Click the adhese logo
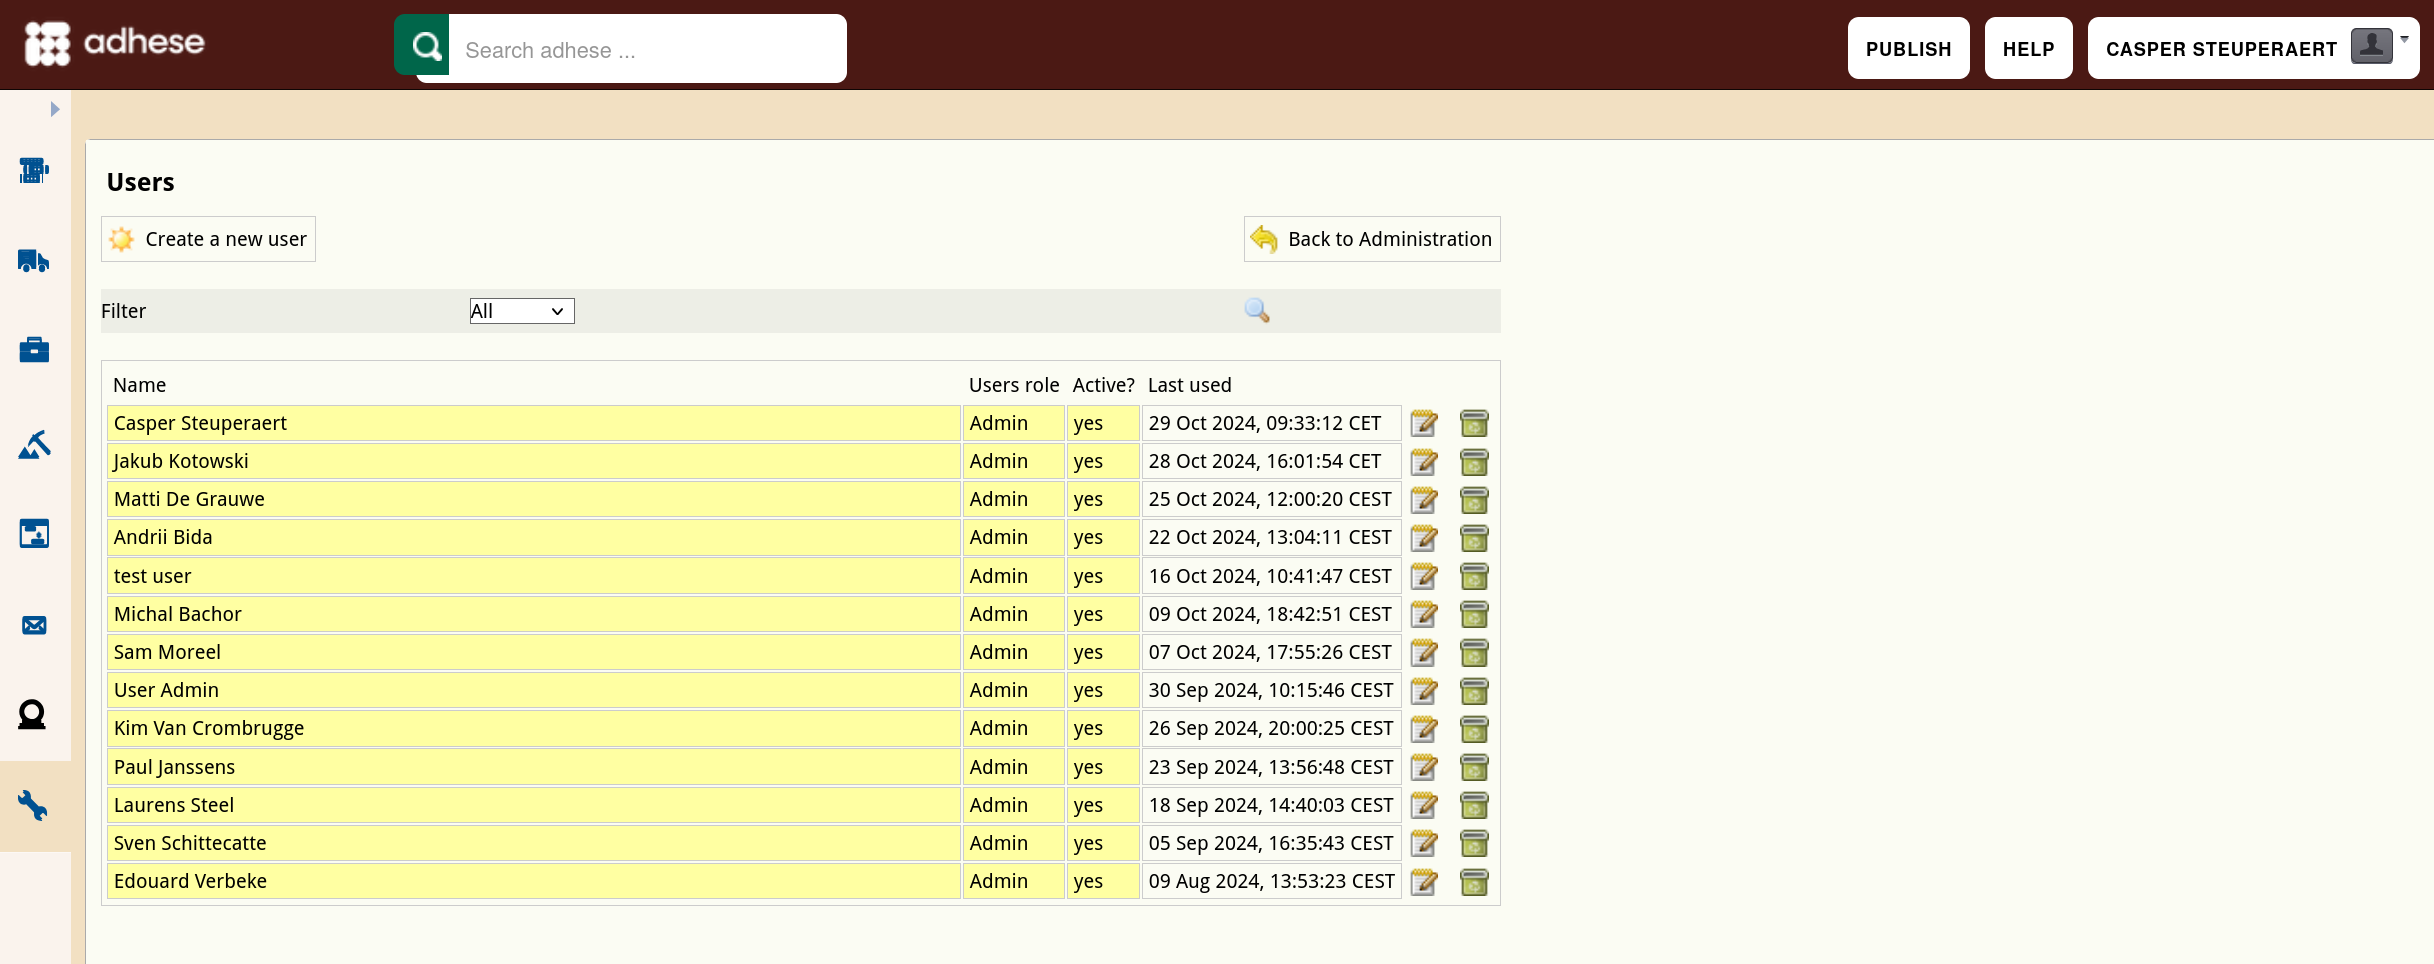Viewport: 2434px width, 964px height. [x=114, y=44]
